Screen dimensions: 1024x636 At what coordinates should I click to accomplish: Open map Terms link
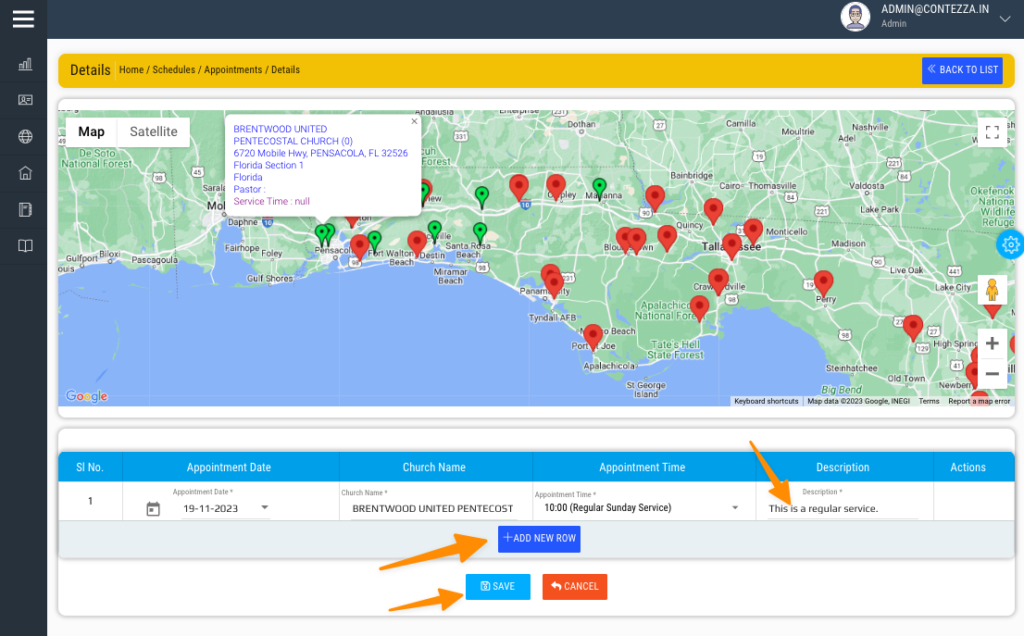pos(929,401)
